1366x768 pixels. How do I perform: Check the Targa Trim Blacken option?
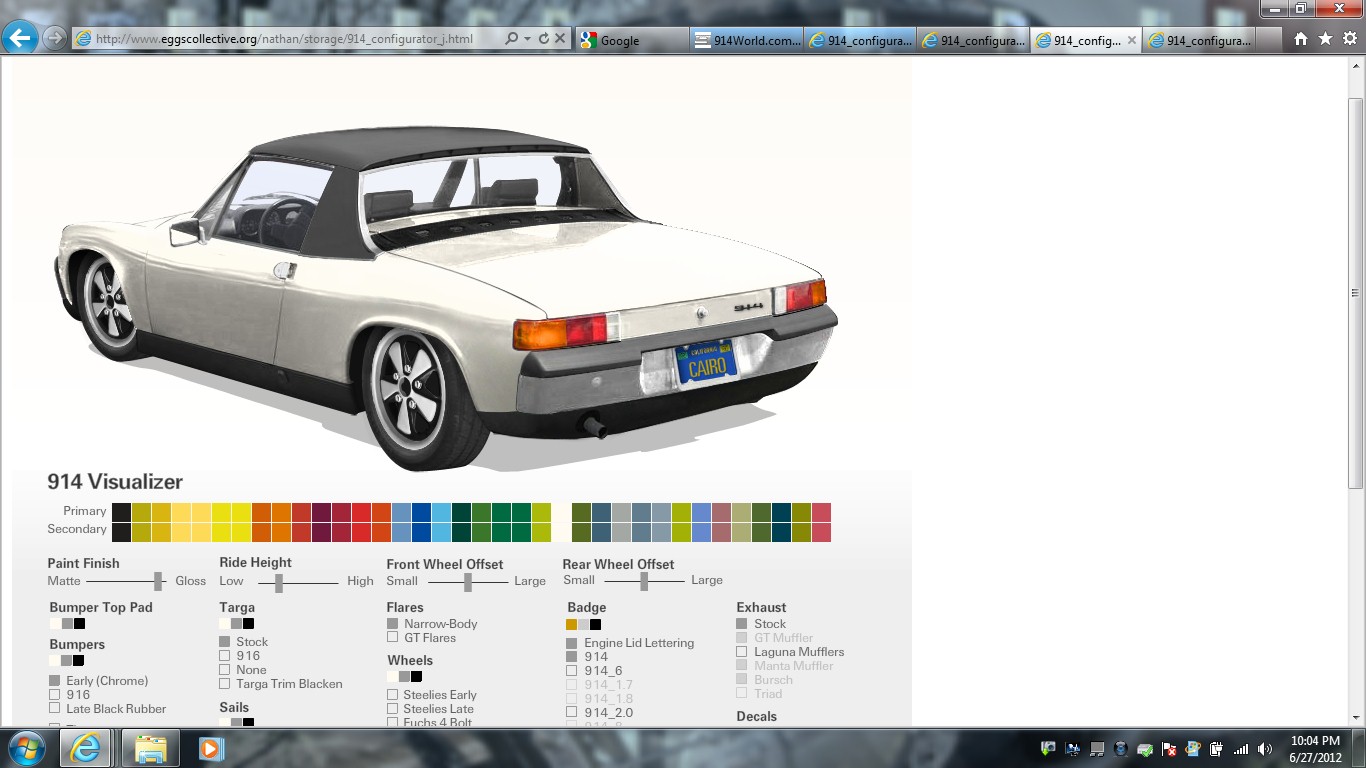[x=225, y=684]
